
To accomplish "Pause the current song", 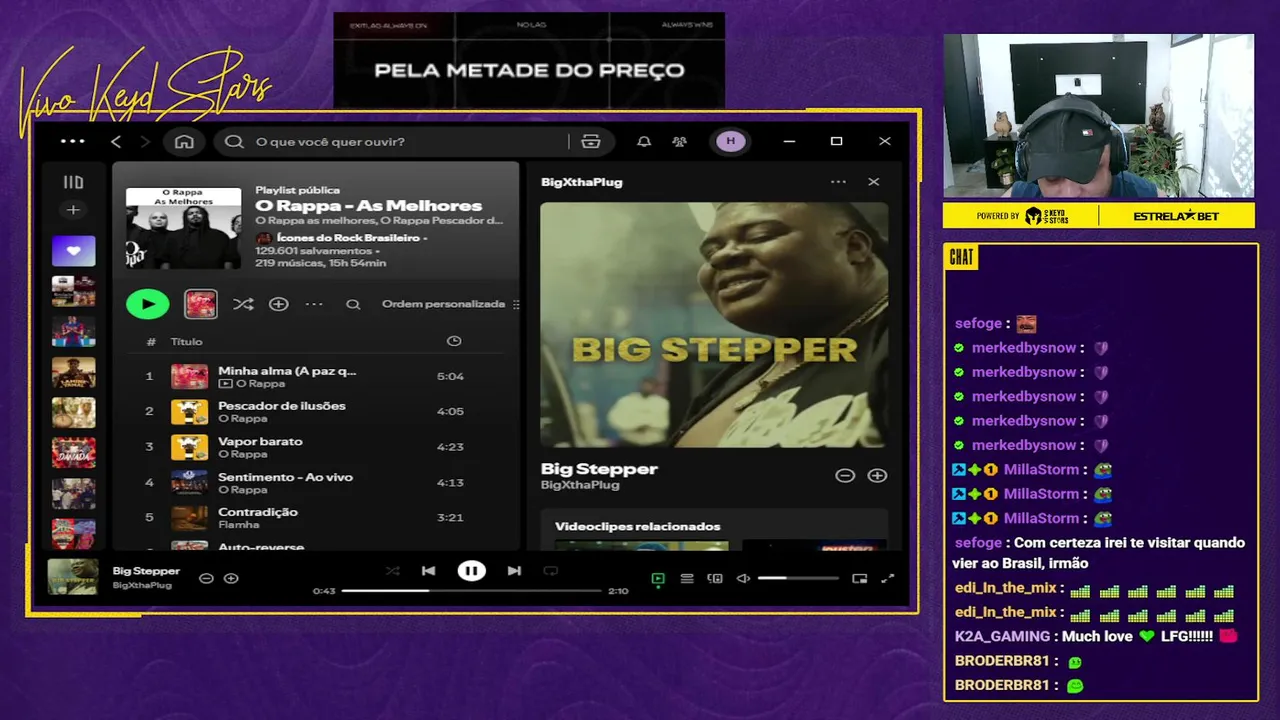I will tap(471, 571).
